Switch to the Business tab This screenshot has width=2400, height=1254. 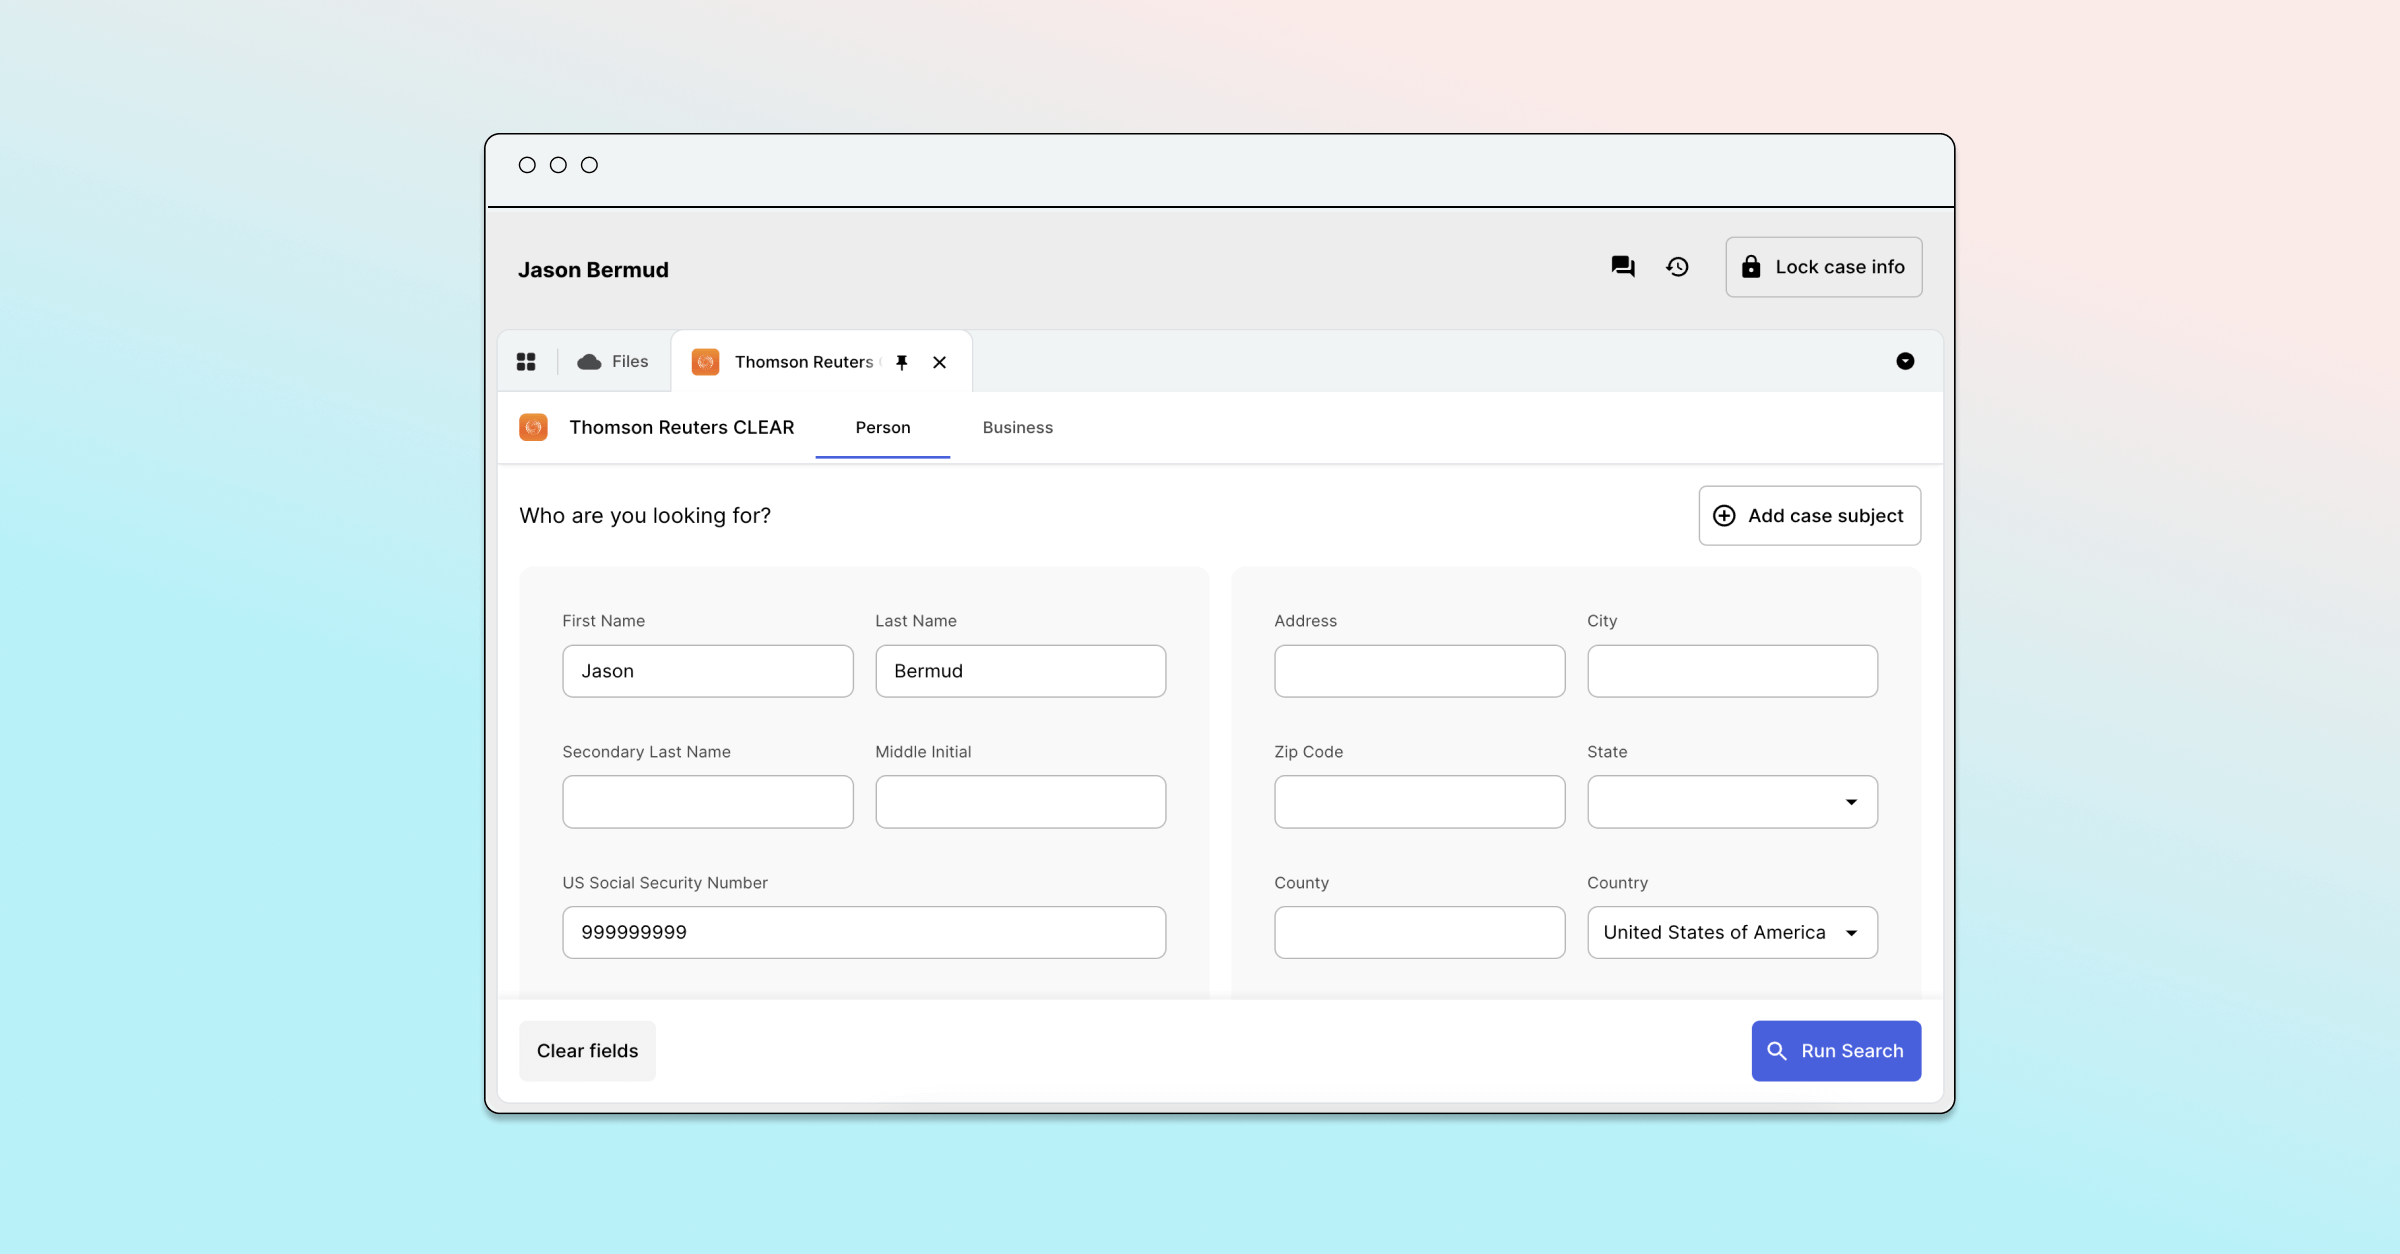[1016, 425]
